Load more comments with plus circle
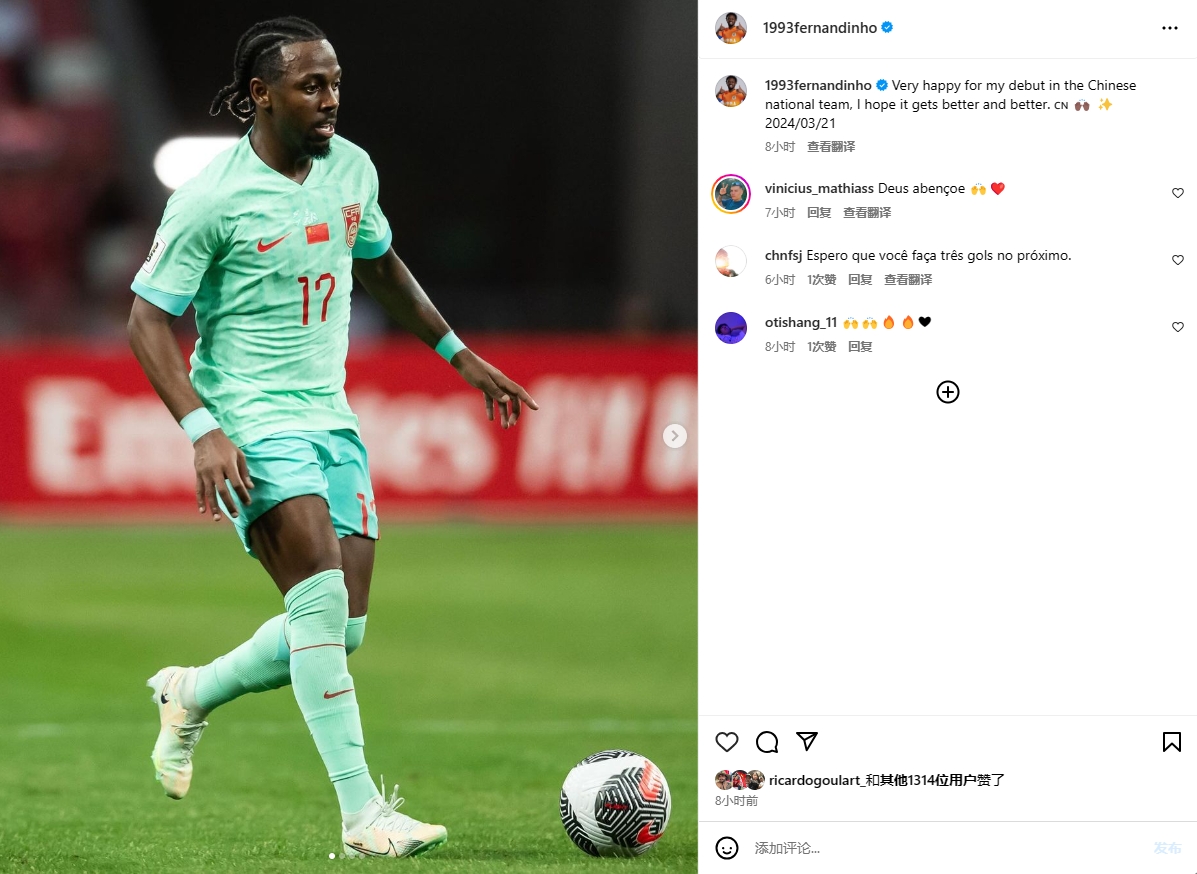The height and width of the screenshot is (874, 1197). click(x=947, y=392)
